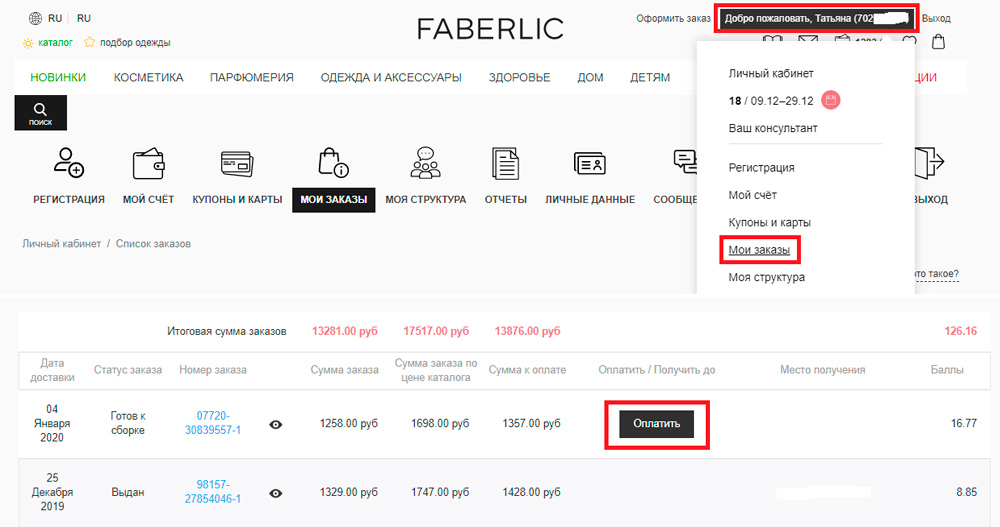
Task: Open ОДЕЖДА И АКСЕССУАРЫ menu
Action: (391, 77)
